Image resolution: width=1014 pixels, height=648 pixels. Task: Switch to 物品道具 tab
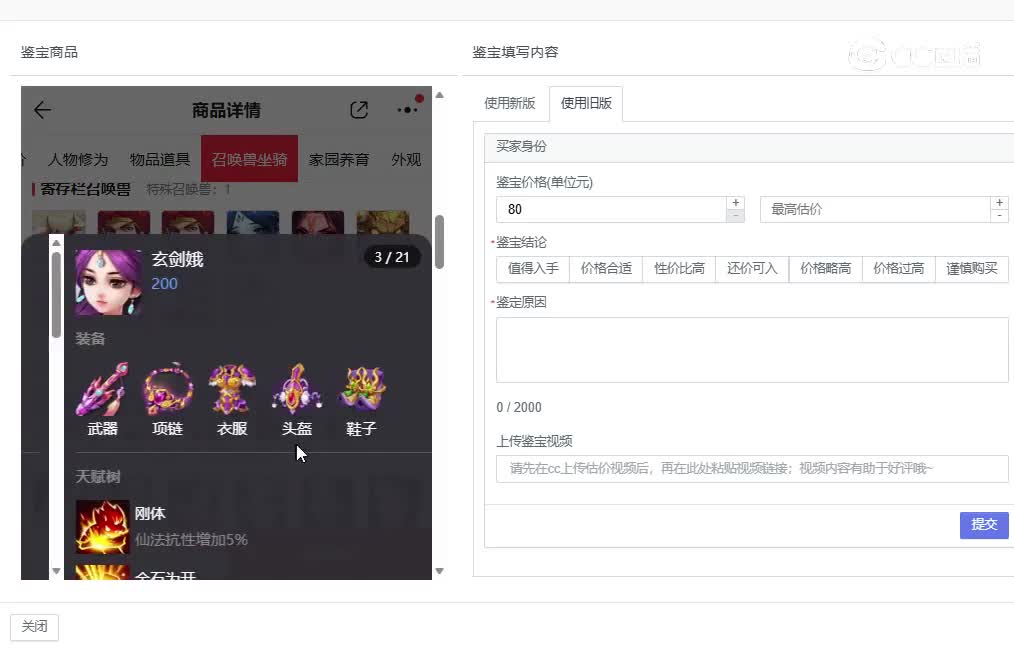coord(160,160)
